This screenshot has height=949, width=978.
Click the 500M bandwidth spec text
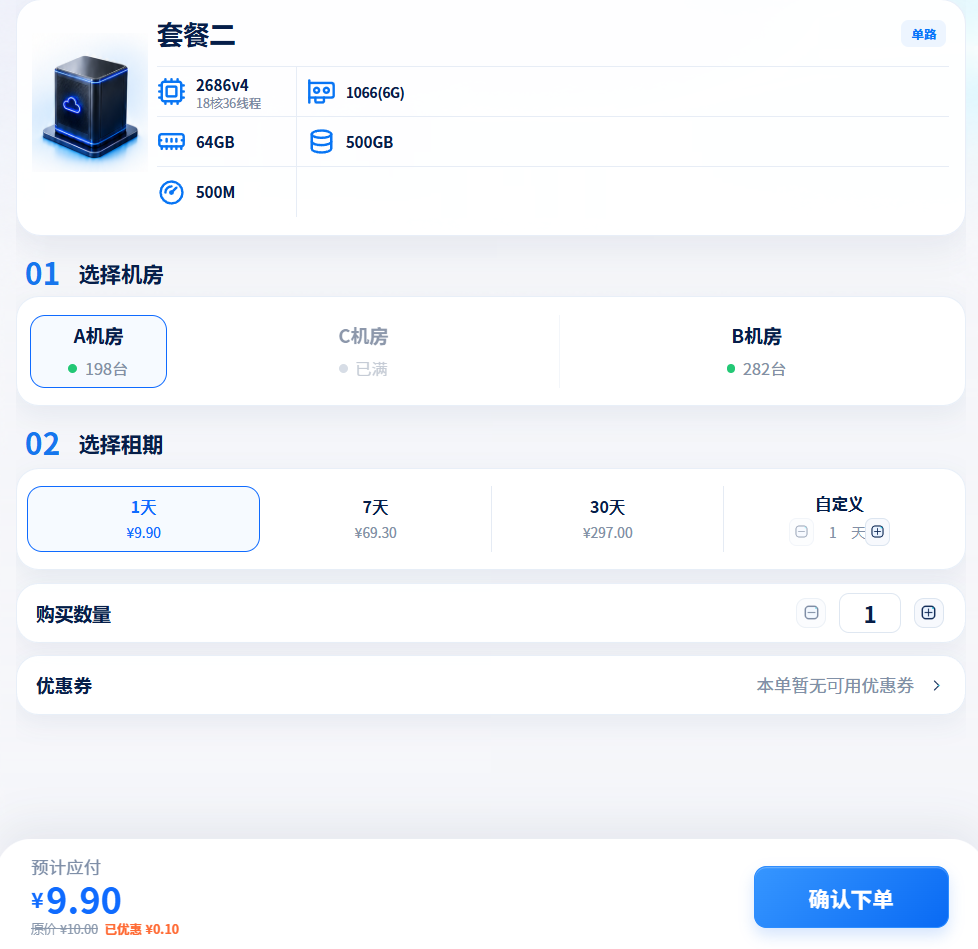[x=215, y=192]
